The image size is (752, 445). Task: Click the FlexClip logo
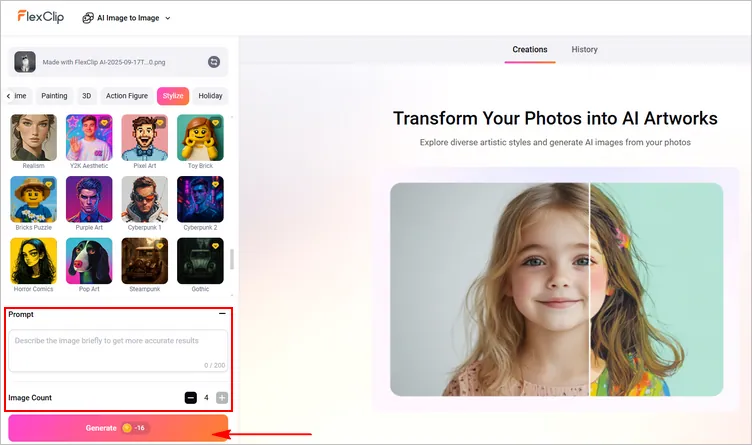[41, 17]
